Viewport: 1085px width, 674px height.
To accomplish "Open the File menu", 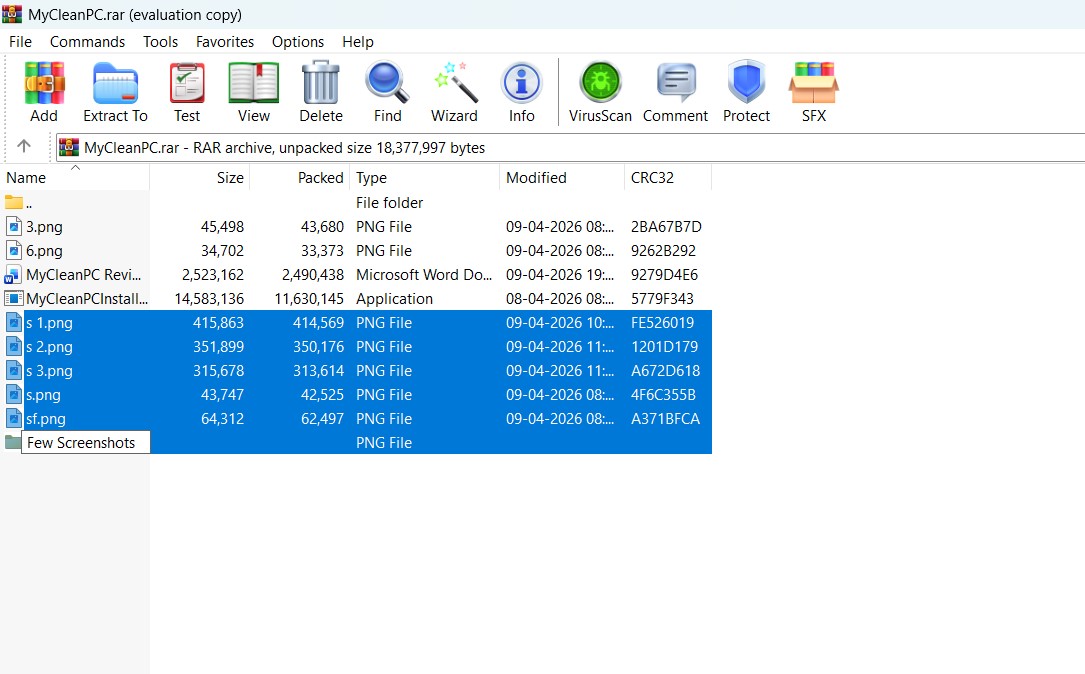I will point(20,42).
